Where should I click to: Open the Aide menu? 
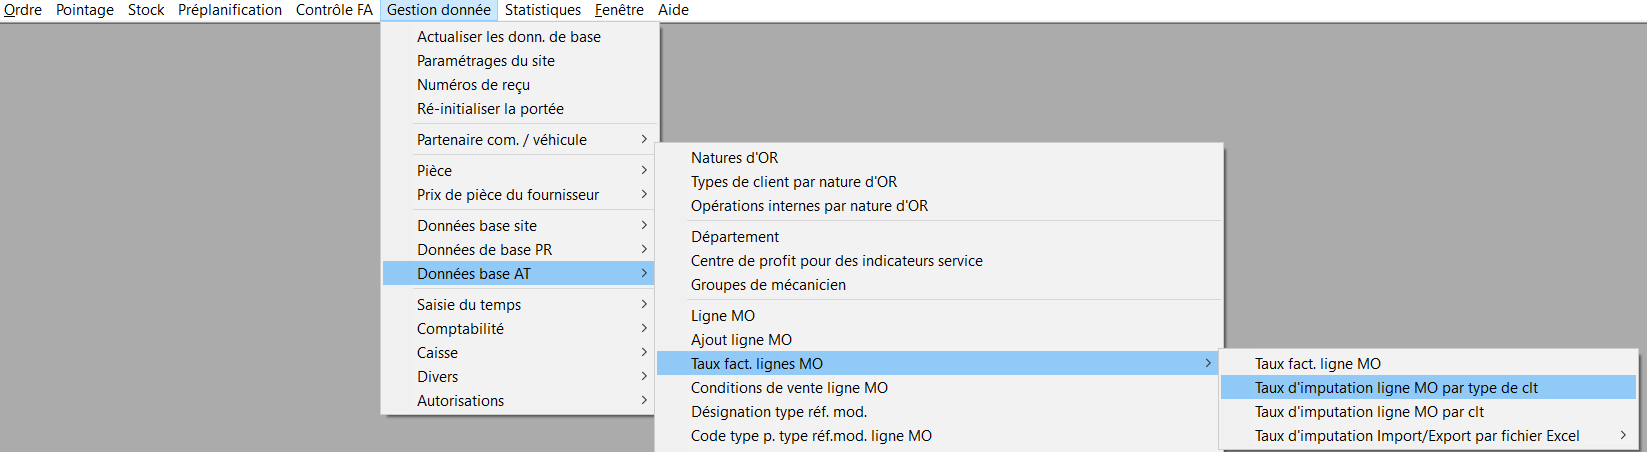coord(673,10)
